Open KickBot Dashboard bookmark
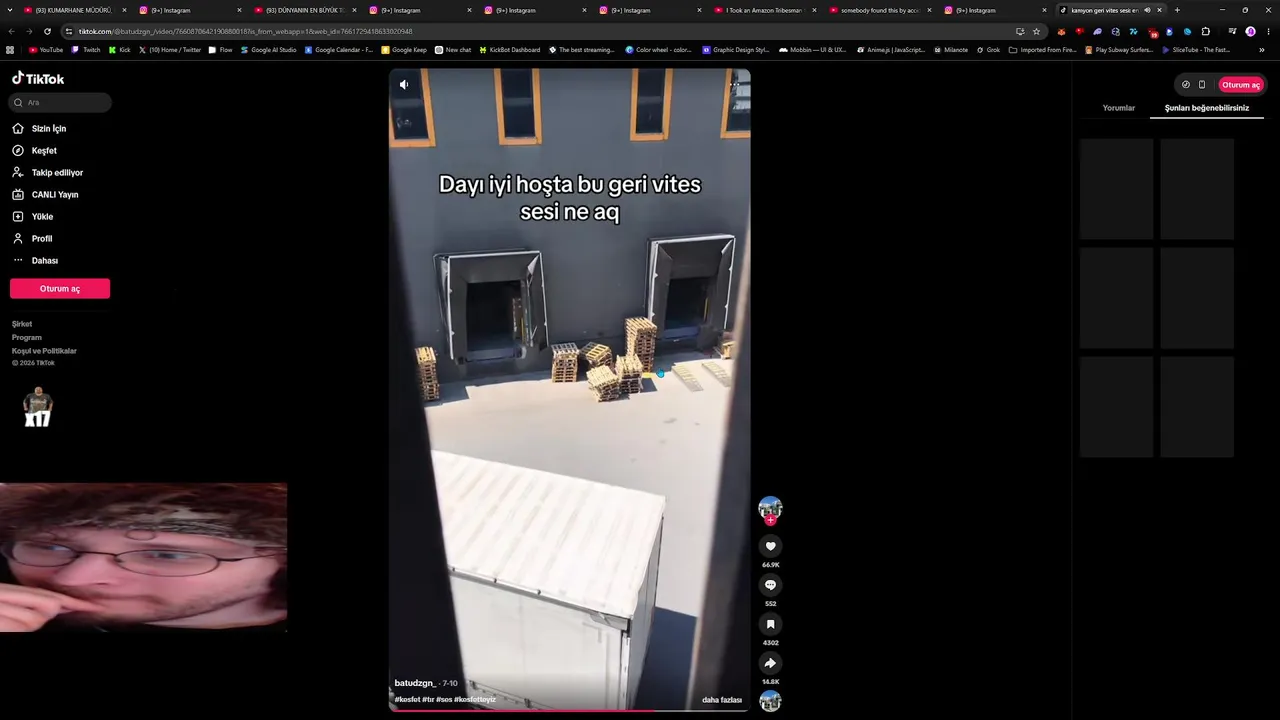The height and width of the screenshot is (720, 1280). pyautogui.click(x=509, y=50)
